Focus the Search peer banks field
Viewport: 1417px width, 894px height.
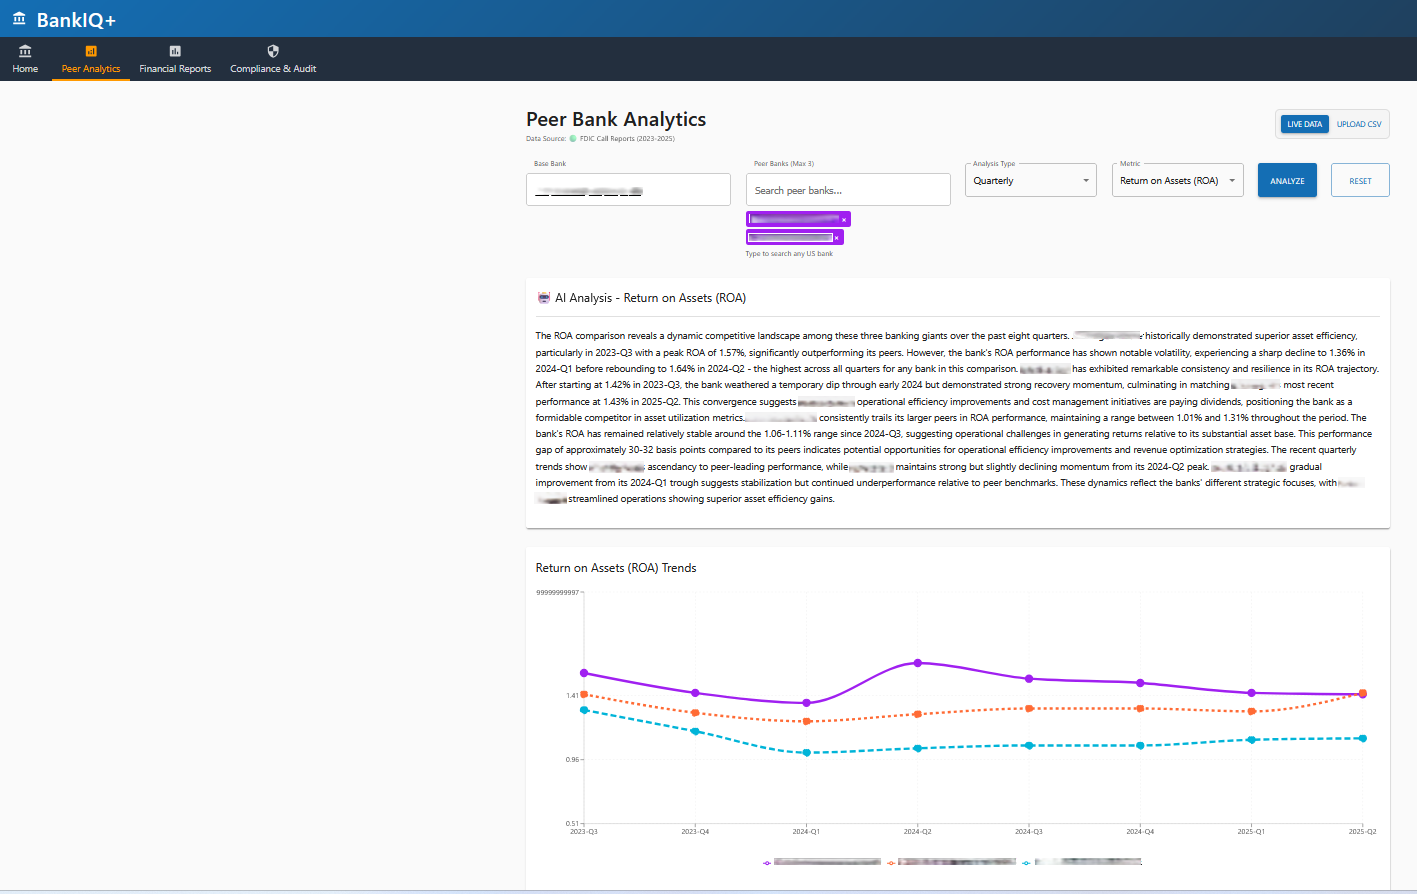(847, 190)
